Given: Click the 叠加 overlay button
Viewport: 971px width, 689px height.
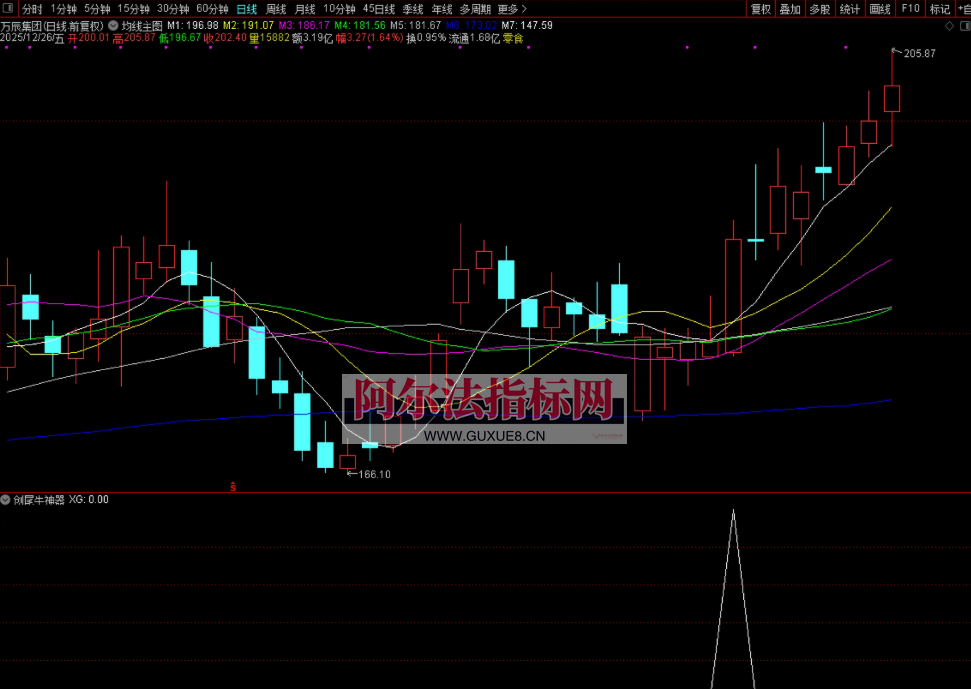Looking at the screenshot, I should pyautogui.click(x=790, y=9).
